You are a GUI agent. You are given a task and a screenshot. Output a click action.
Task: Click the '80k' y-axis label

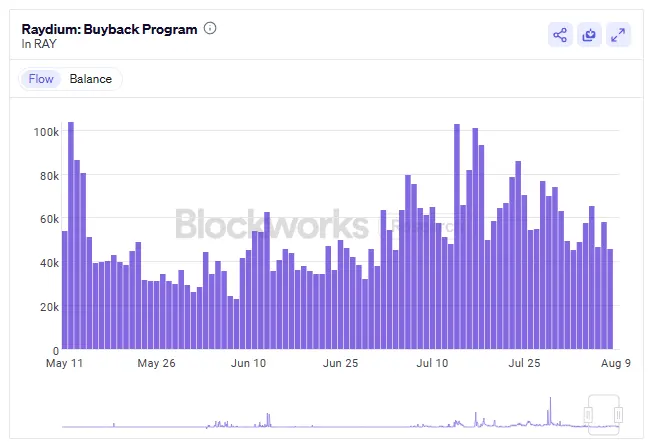click(50, 176)
